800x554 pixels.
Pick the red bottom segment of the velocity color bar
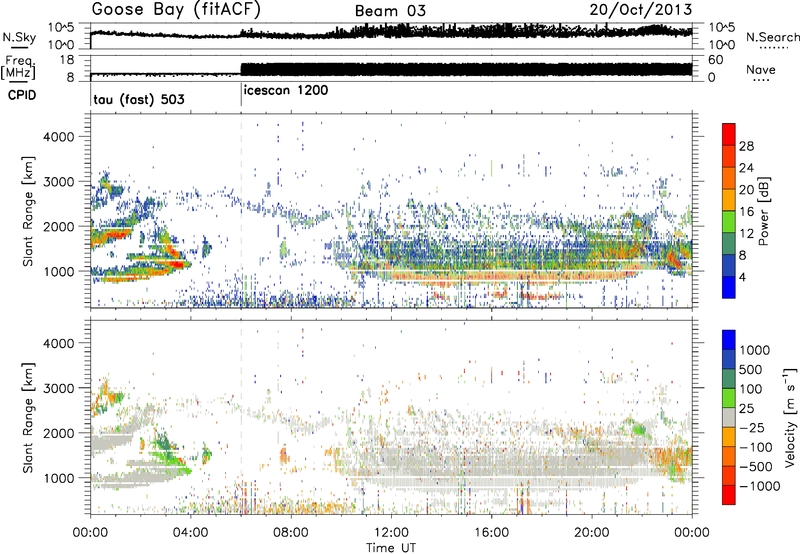coord(729,494)
